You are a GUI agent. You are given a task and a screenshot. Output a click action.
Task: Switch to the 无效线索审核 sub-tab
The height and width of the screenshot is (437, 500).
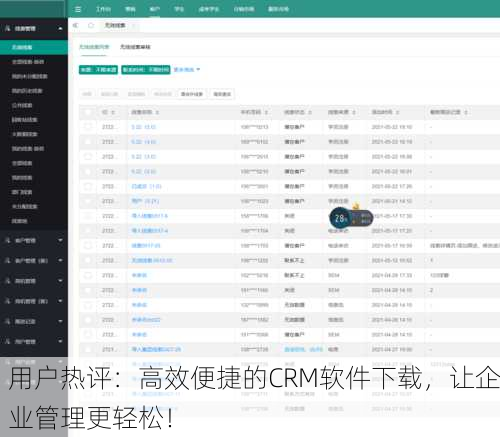click(x=135, y=47)
